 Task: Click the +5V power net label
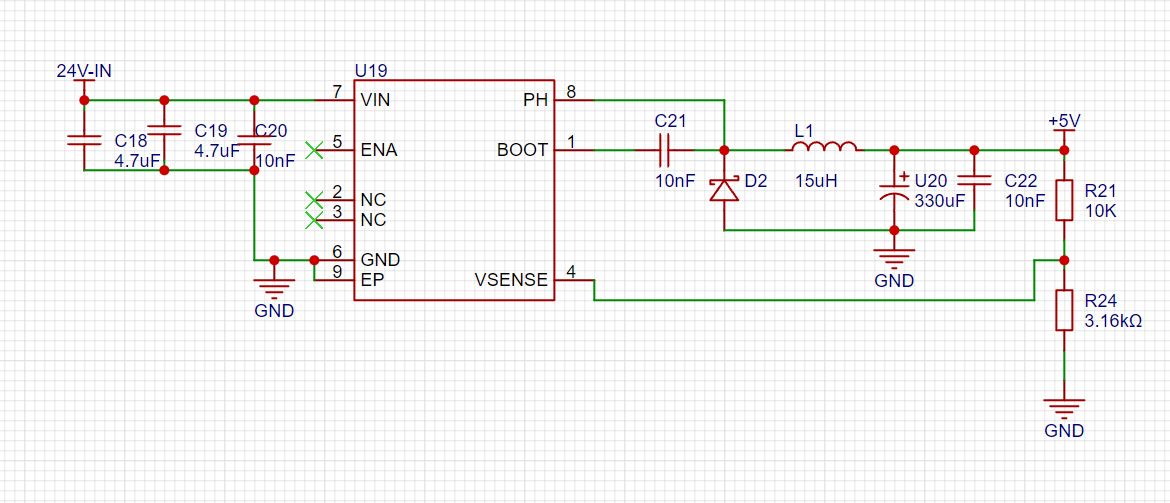[x=1064, y=121]
